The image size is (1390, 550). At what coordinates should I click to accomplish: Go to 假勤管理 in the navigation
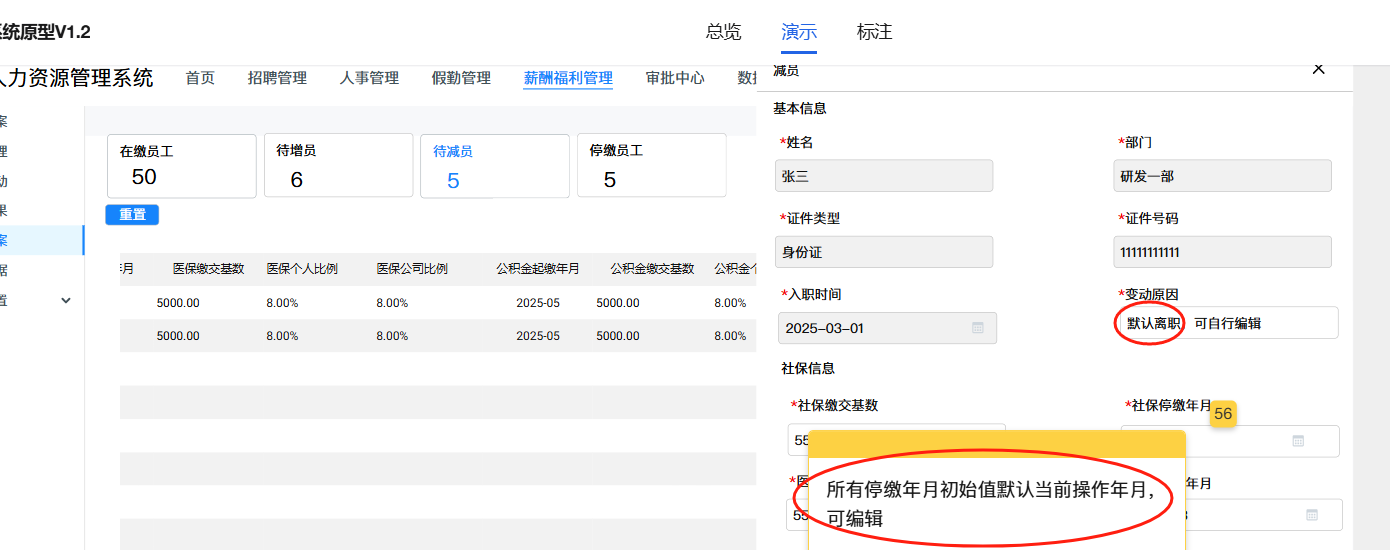click(x=461, y=78)
